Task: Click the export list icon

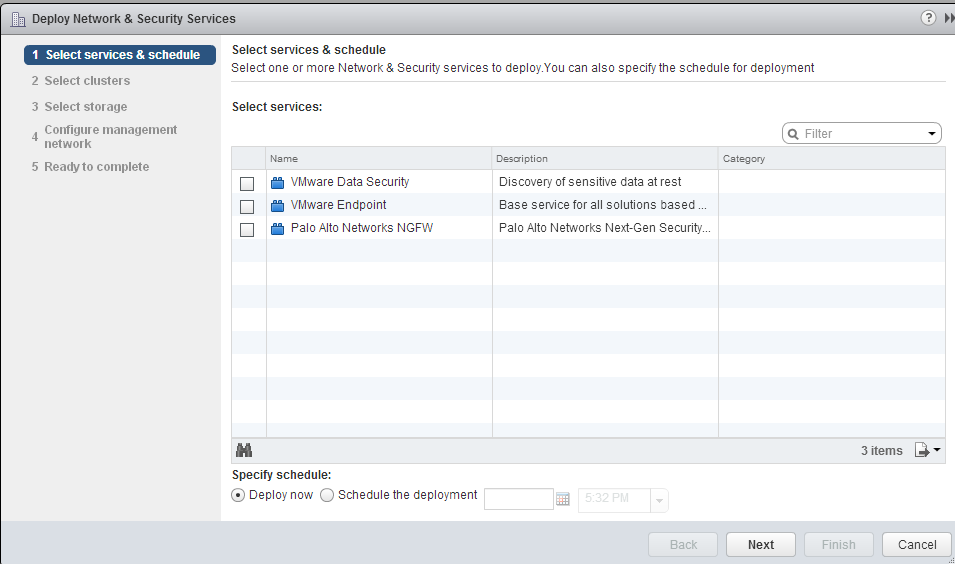Action: 923,451
